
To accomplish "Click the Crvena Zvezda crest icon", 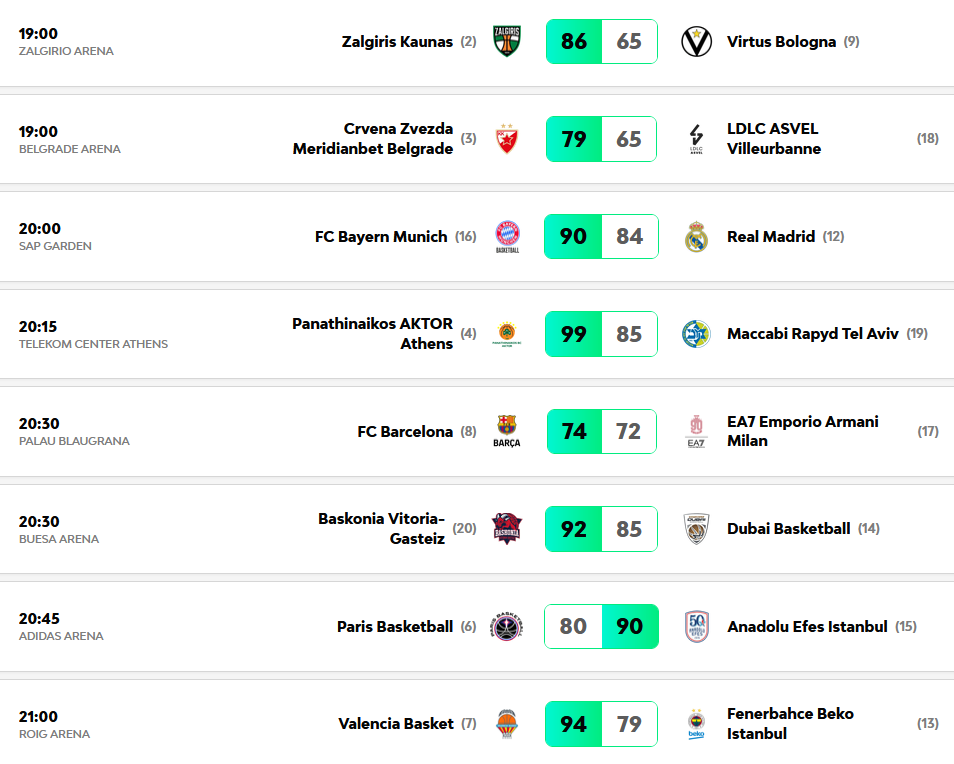I will [507, 139].
